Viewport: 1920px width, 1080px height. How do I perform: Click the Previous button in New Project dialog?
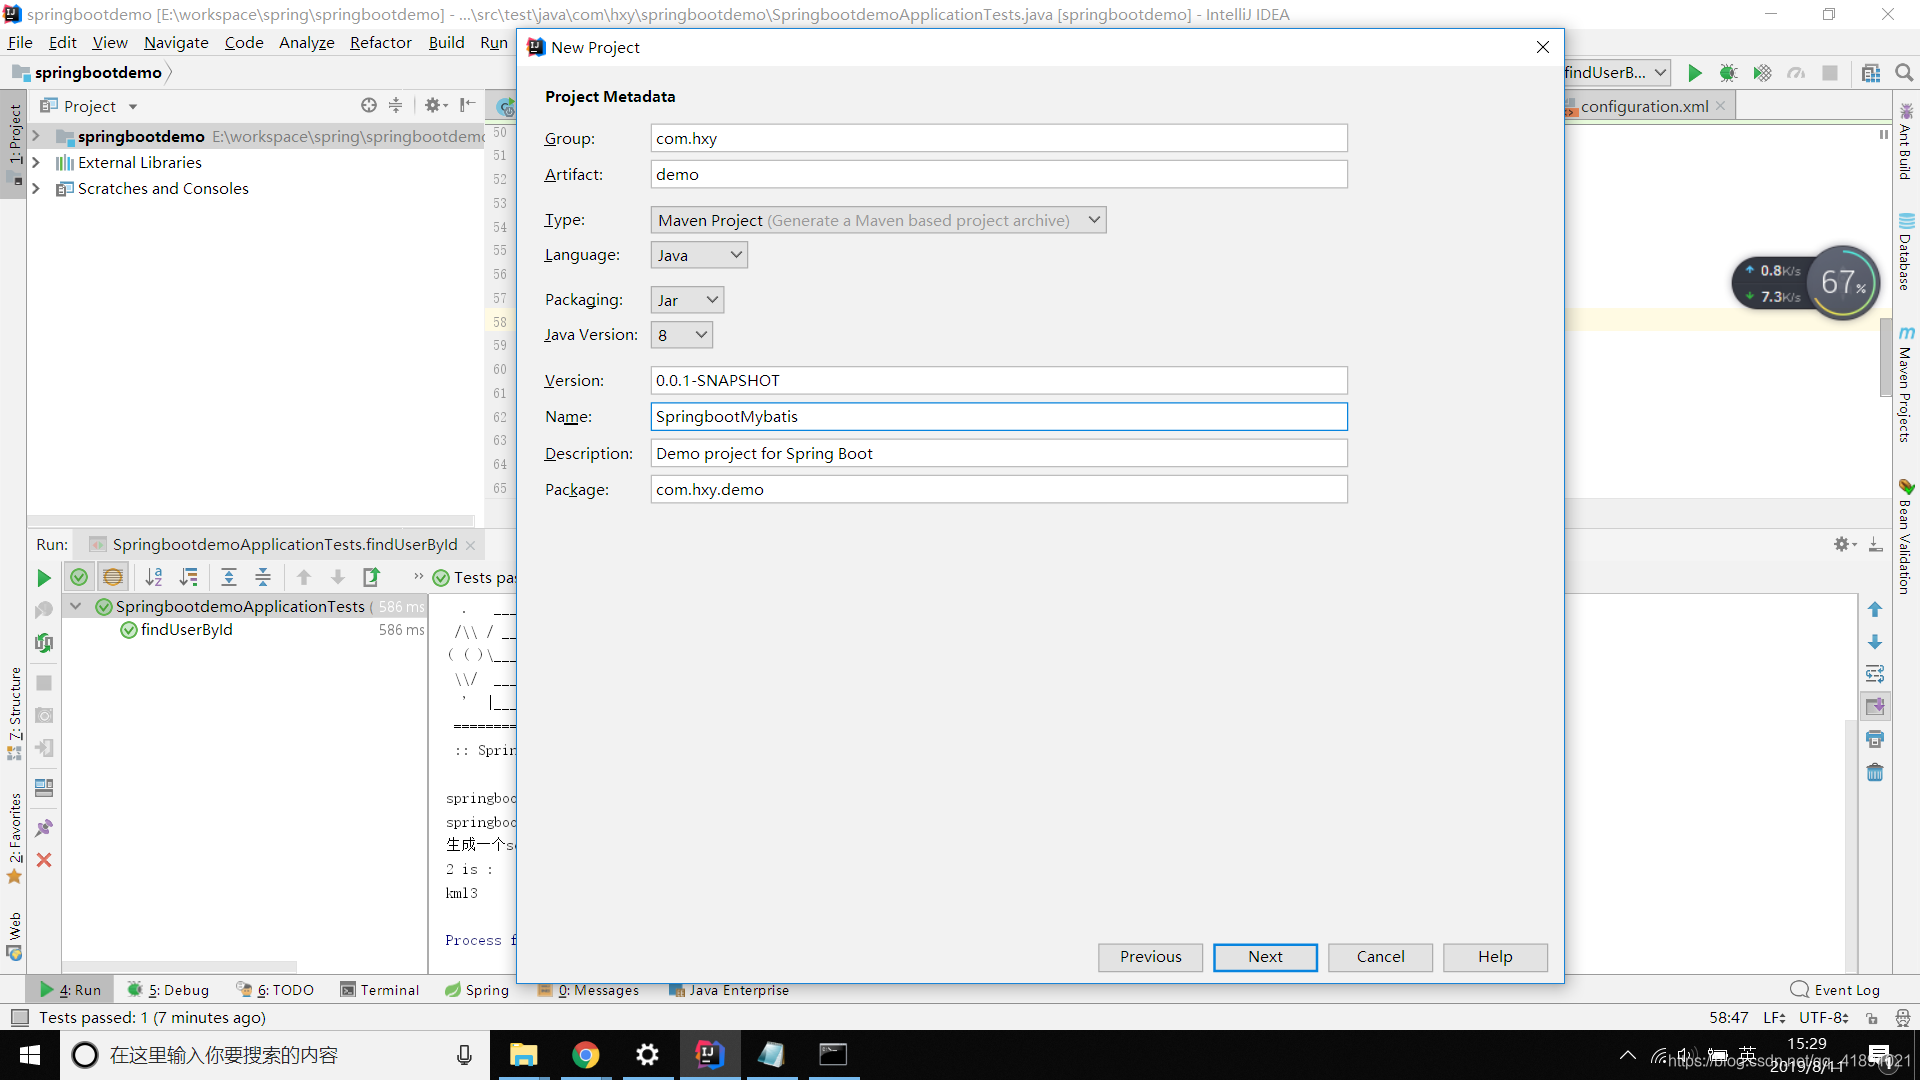(x=1150, y=957)
